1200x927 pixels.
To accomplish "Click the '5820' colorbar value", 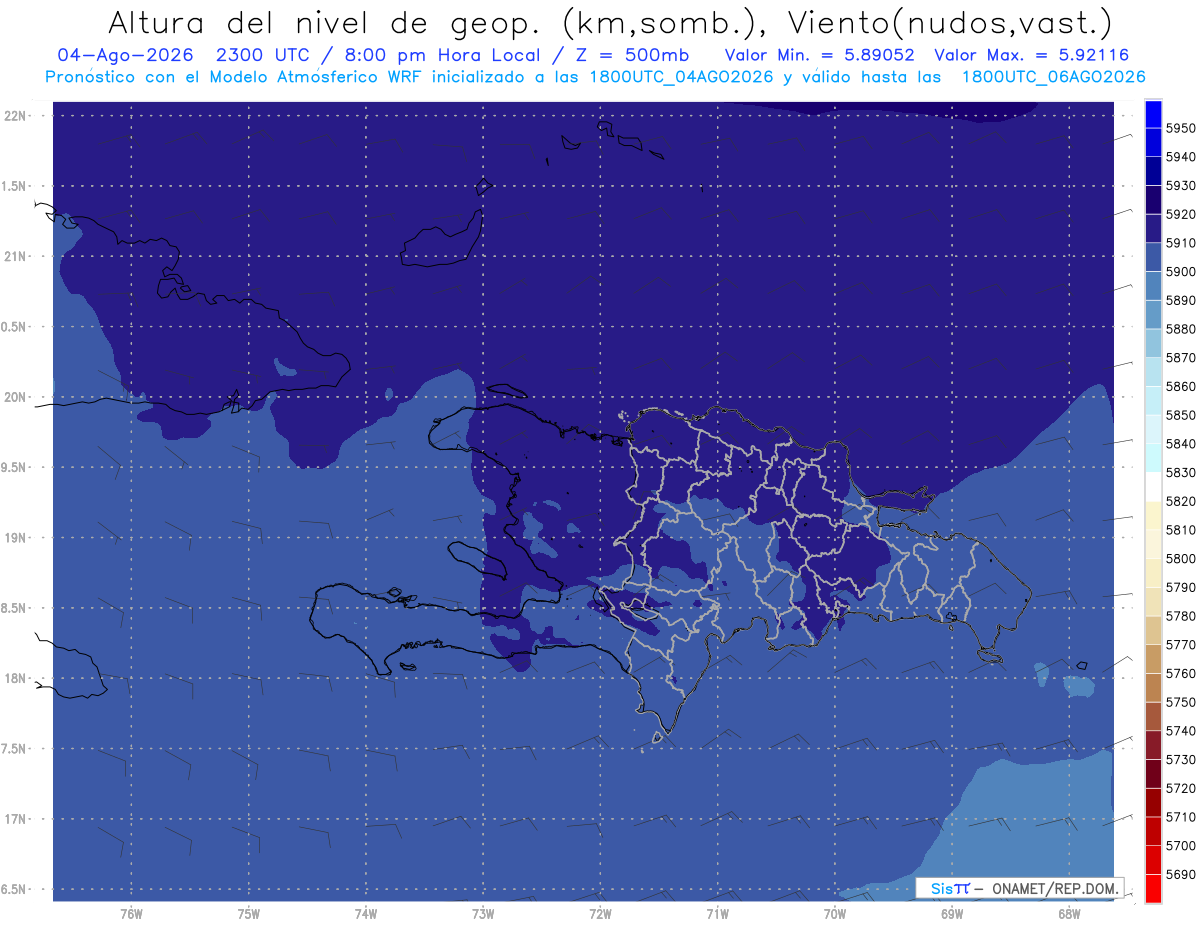I will tap(1180, 501).
